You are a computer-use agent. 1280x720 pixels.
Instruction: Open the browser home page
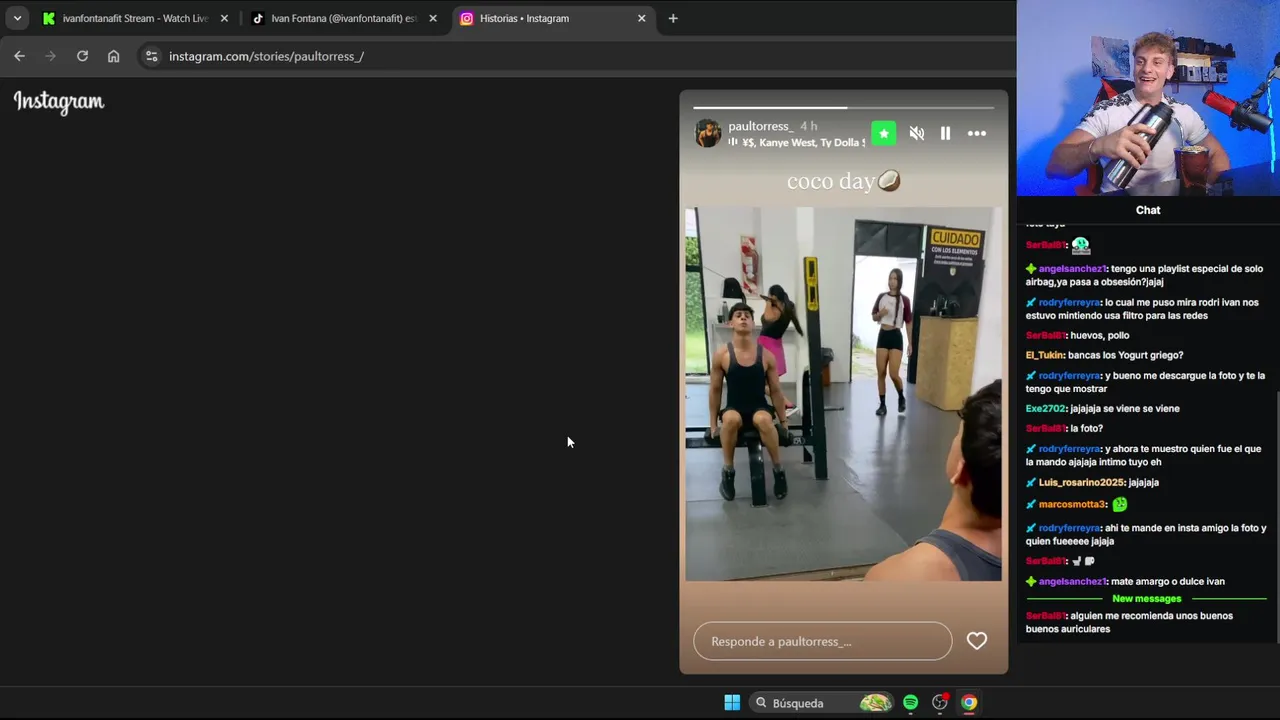[x=113, y=56]
